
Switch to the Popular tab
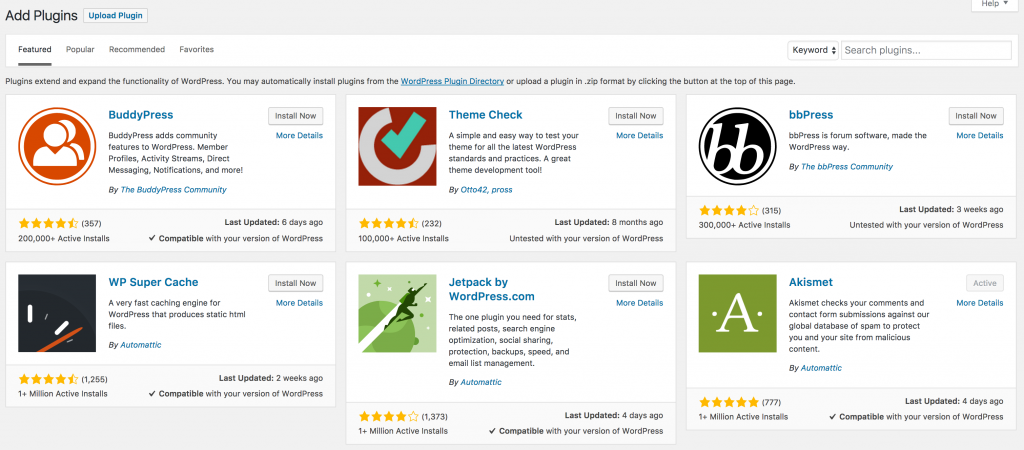tap(80, 50)
